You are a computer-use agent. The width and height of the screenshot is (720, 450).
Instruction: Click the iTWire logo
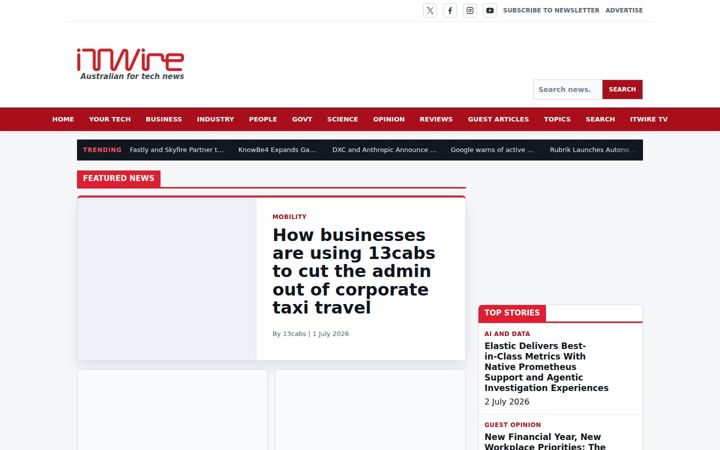[130, 64]
